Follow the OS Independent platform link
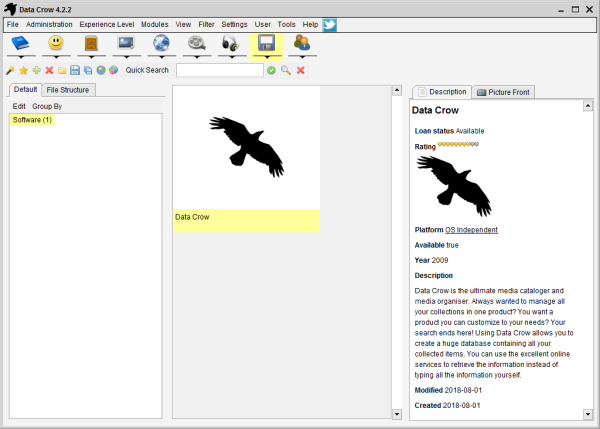This screenshot has height=429, width=600. (471, 230)
